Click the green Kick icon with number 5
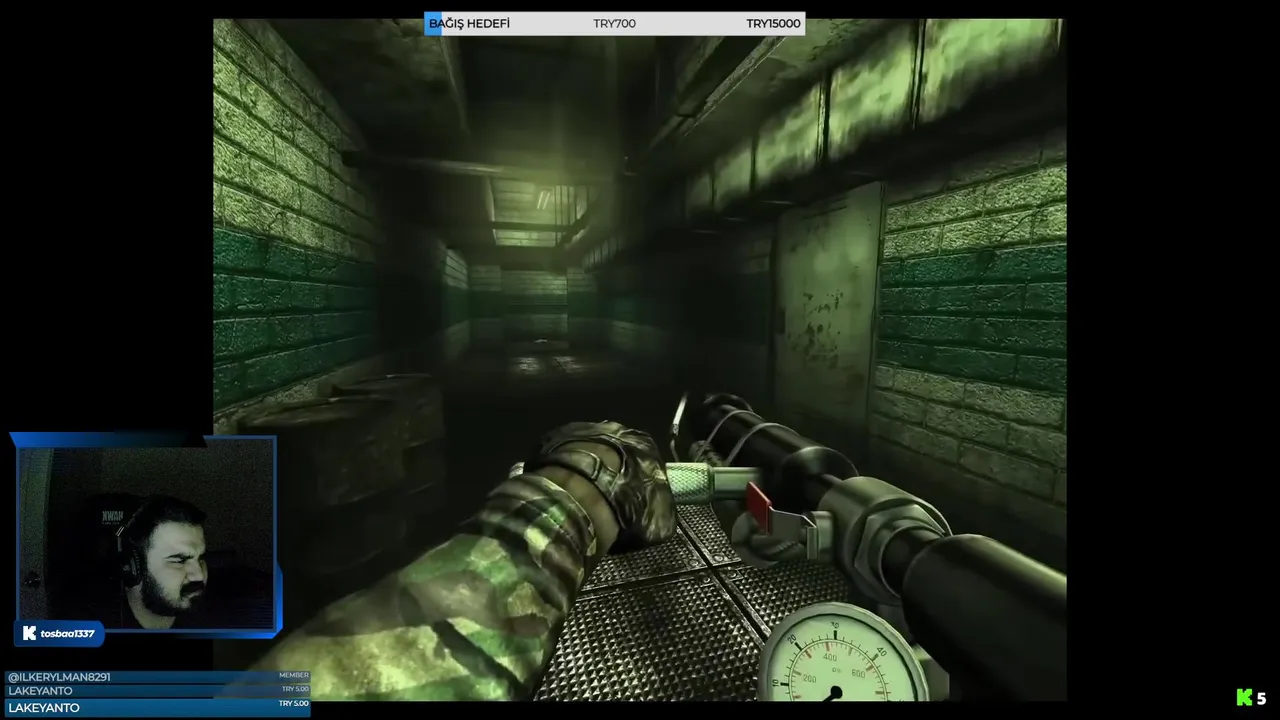Image resolution: width=1280 pixels, height=720 pixels. click(x=1251, y=698)
